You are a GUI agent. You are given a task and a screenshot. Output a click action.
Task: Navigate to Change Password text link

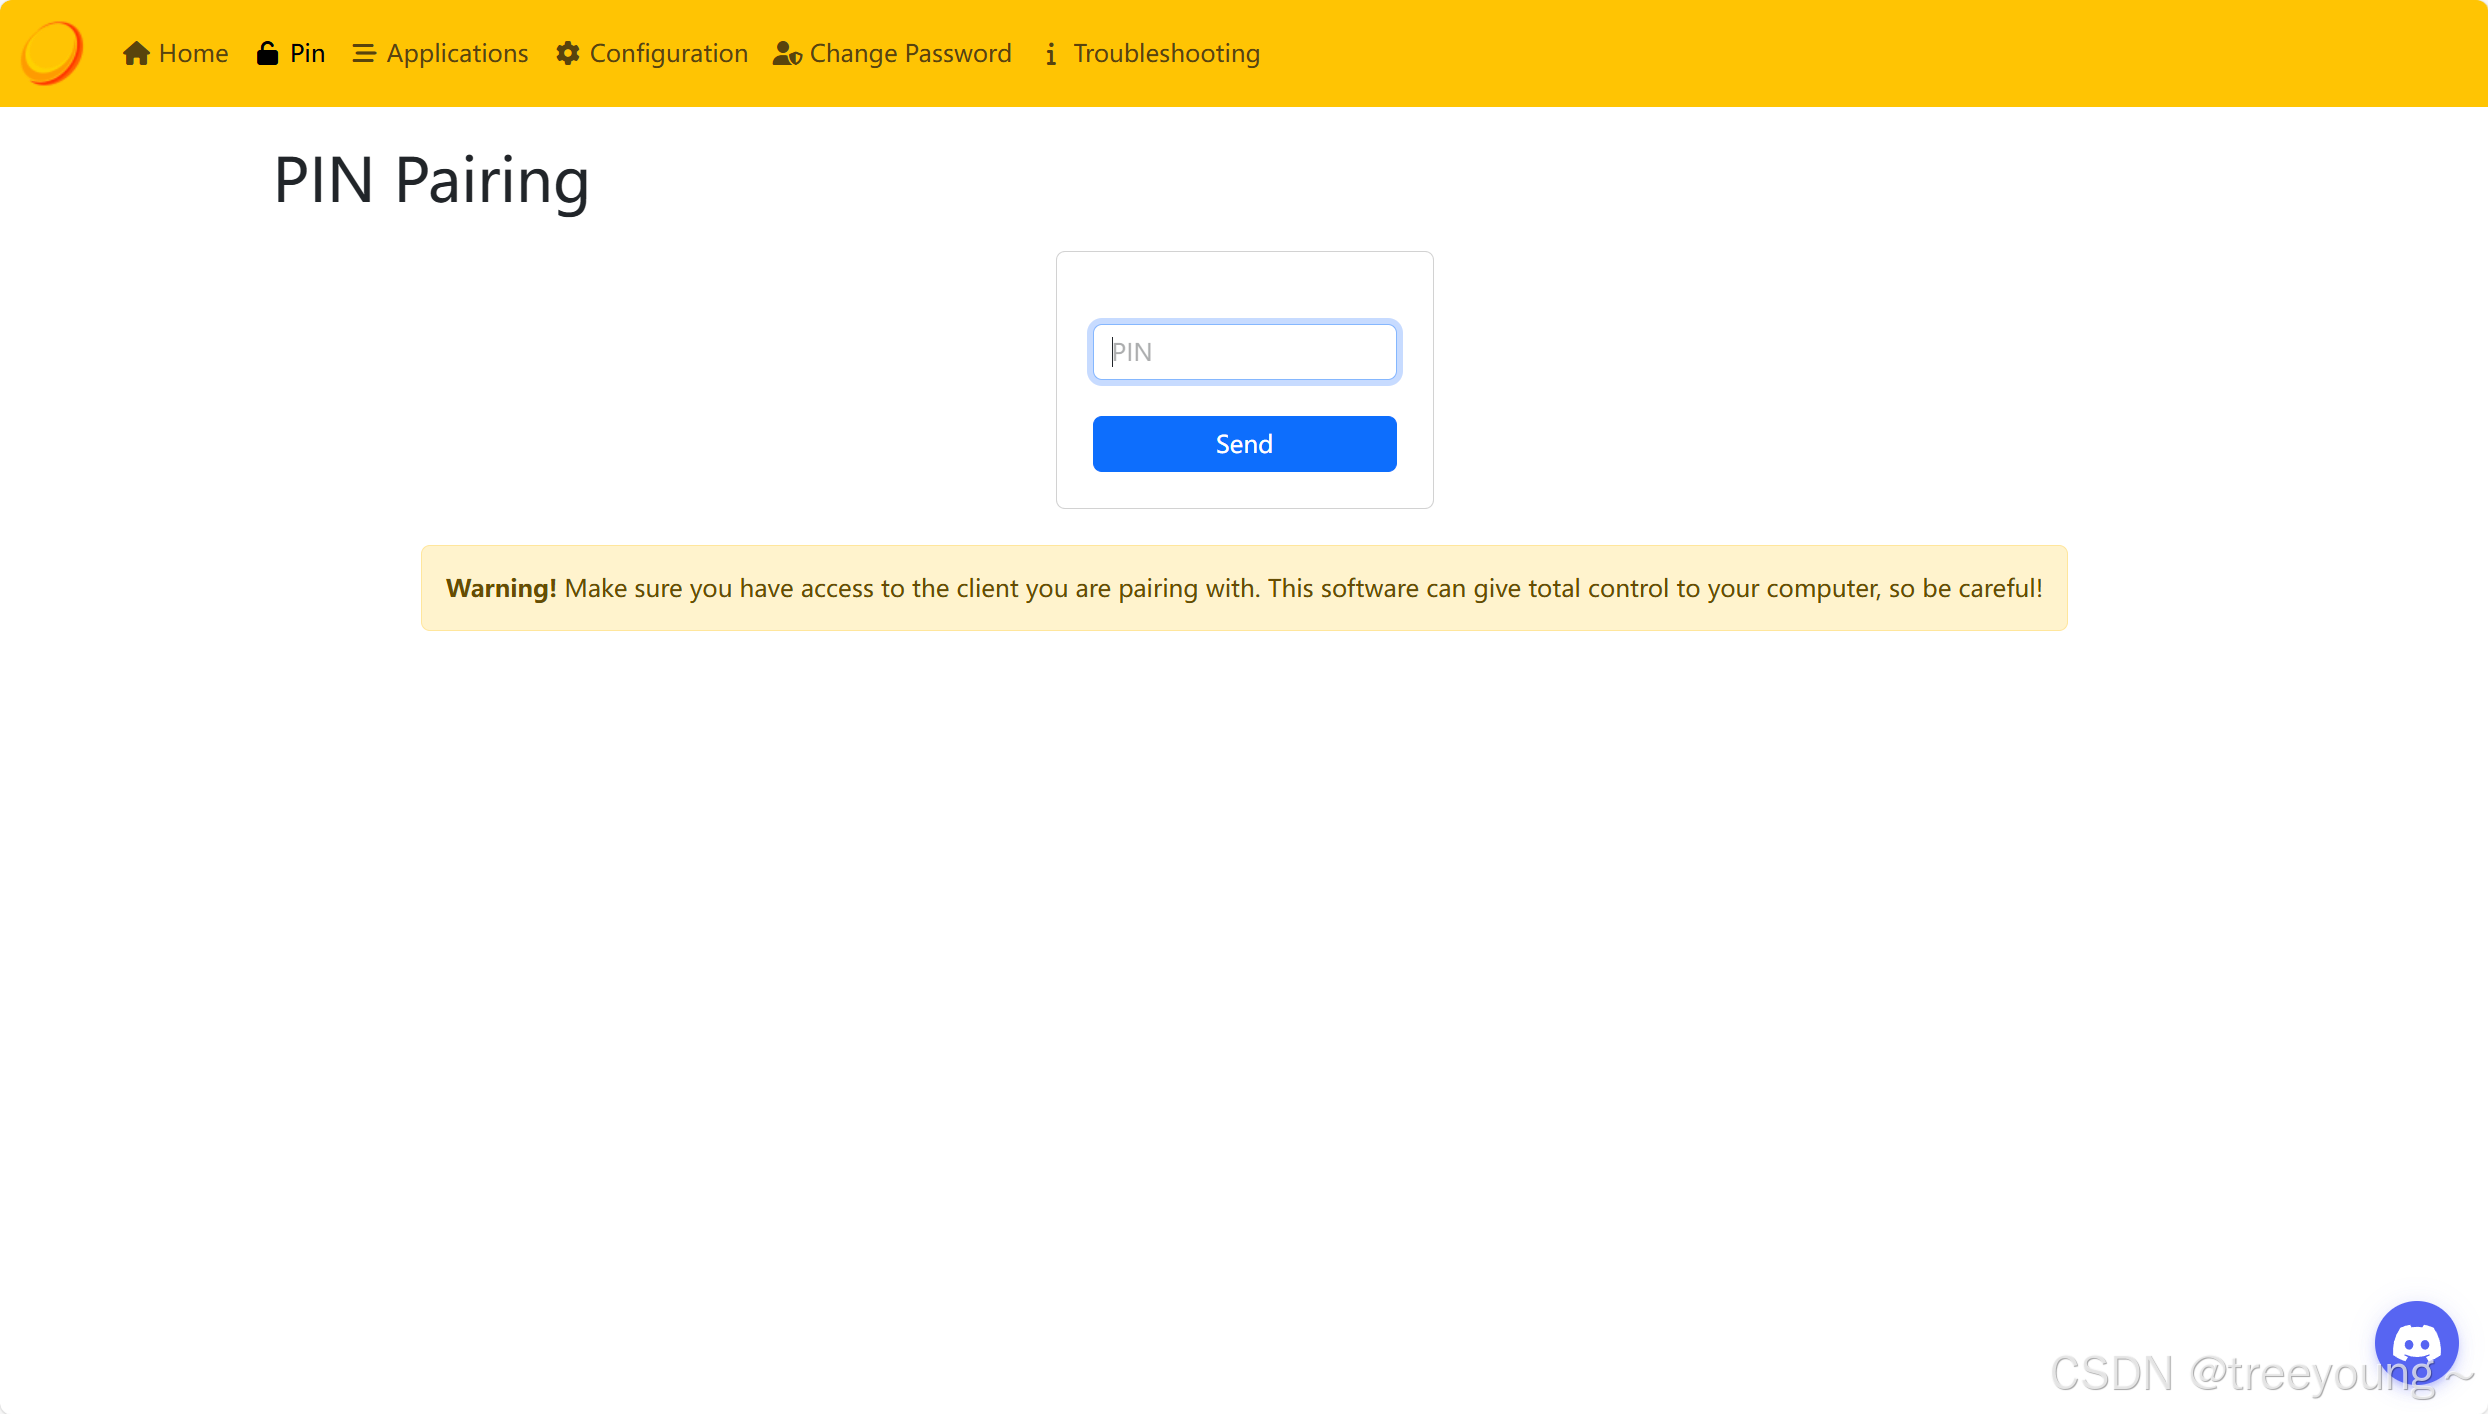910,53
